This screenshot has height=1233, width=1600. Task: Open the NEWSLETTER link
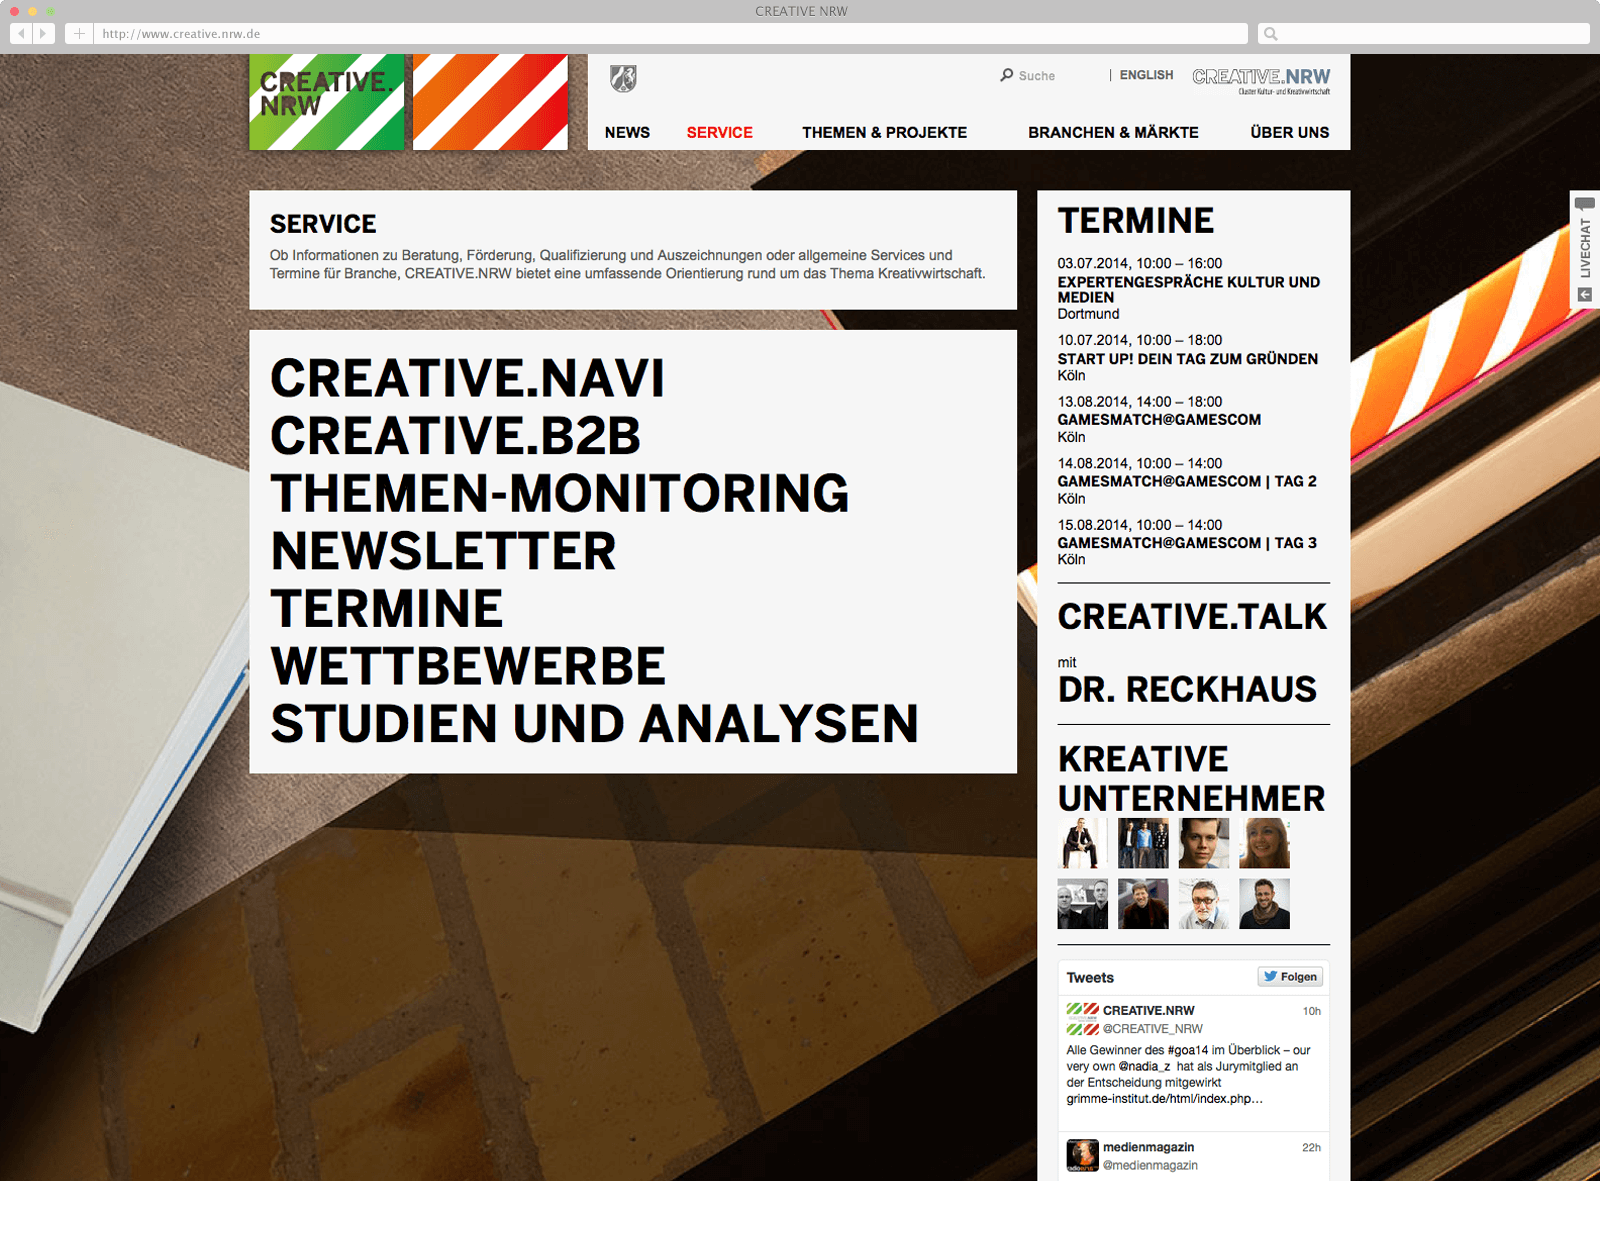(x=444, y=552)
